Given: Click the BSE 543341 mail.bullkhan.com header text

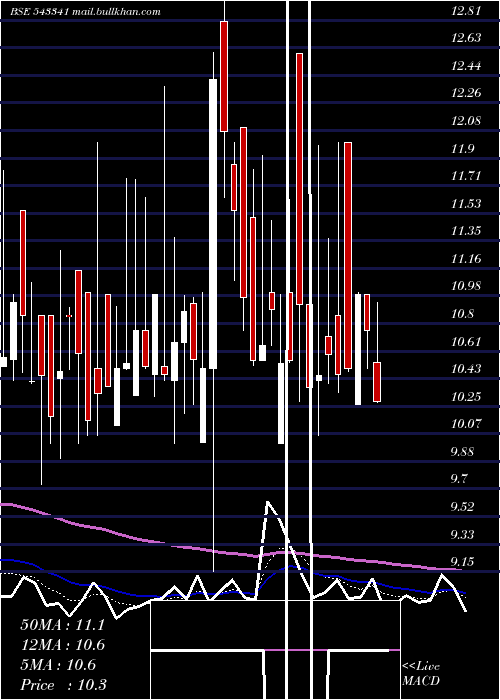Looking at the screenshot, I should (x=85, y=12).
